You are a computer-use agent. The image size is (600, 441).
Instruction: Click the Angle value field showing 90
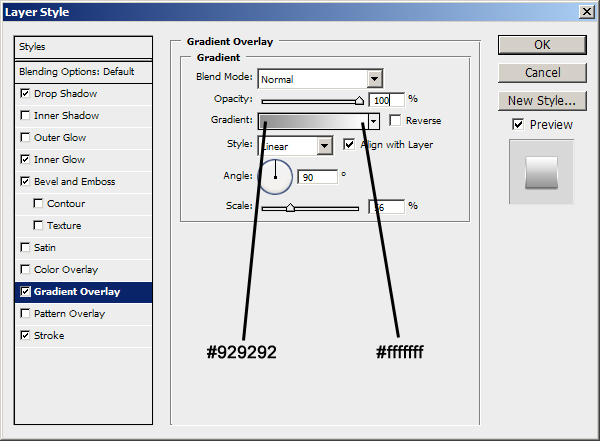click(x=318, y=177)
